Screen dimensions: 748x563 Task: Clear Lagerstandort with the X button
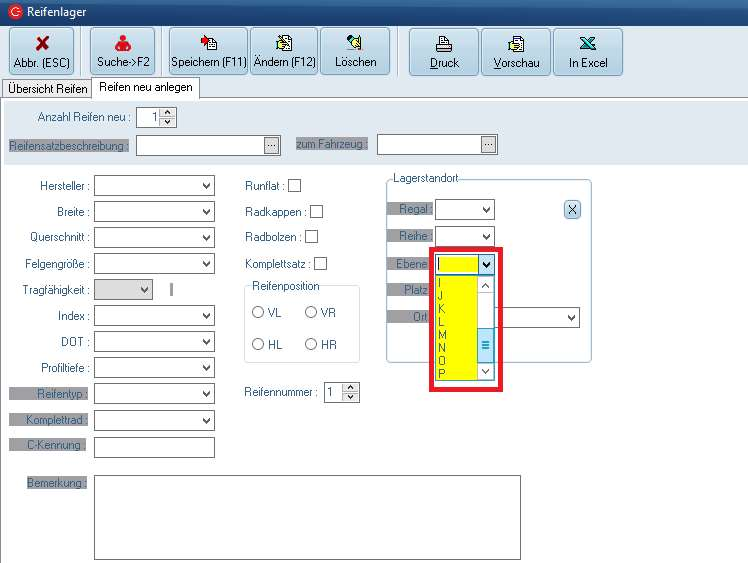tap(572, 209)
